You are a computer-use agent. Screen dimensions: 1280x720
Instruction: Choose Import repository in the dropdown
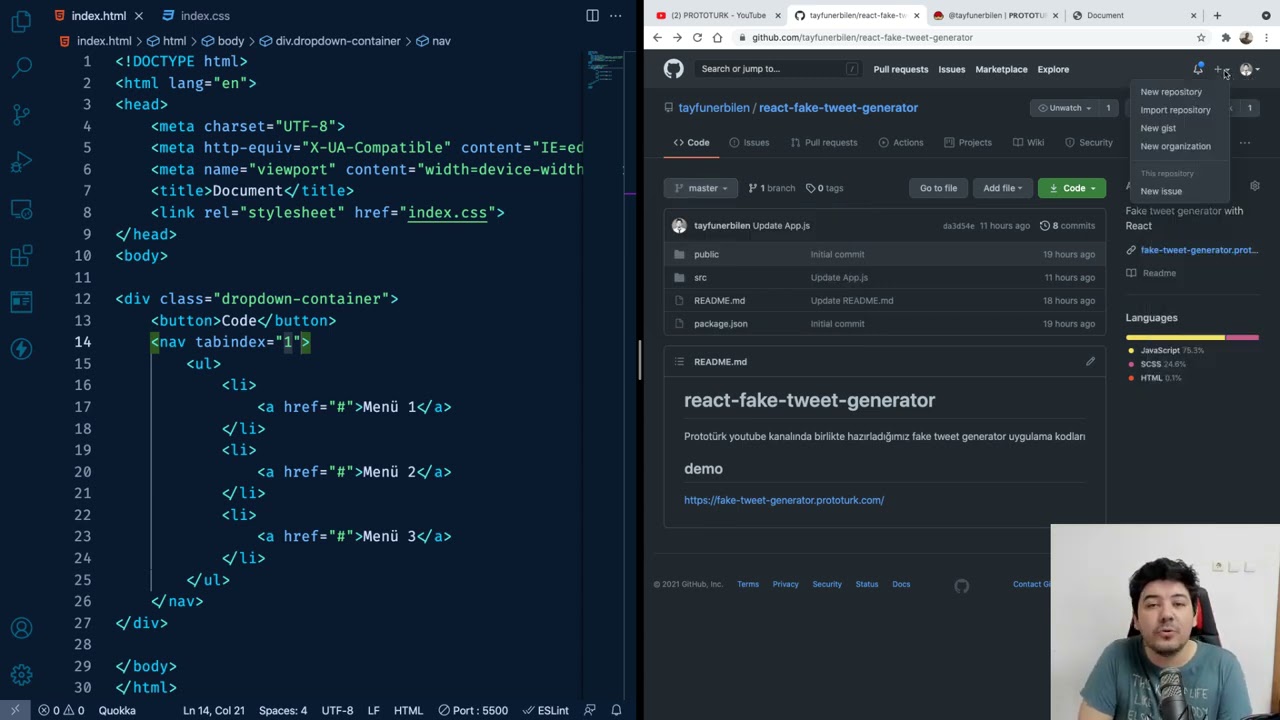[x=1175, y=110]
